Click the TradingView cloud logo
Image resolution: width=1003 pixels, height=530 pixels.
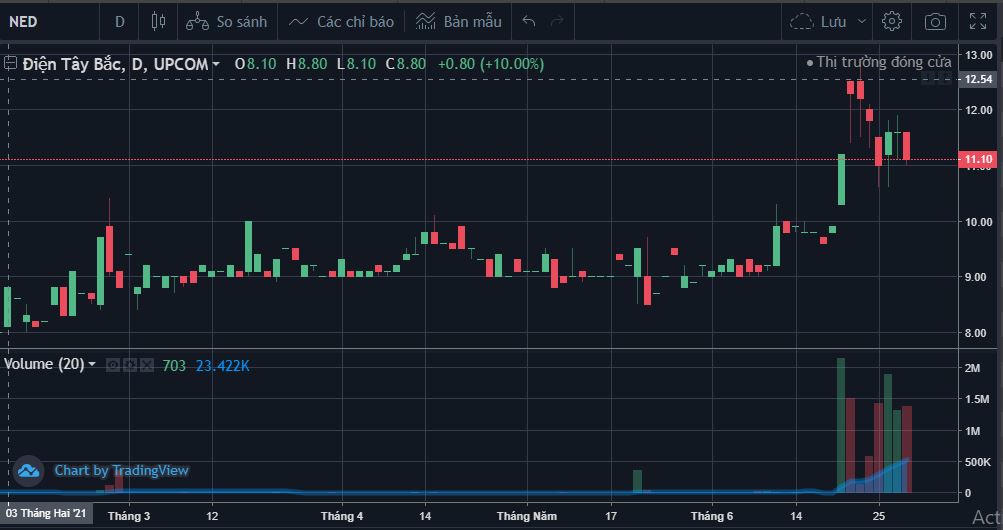28,470
